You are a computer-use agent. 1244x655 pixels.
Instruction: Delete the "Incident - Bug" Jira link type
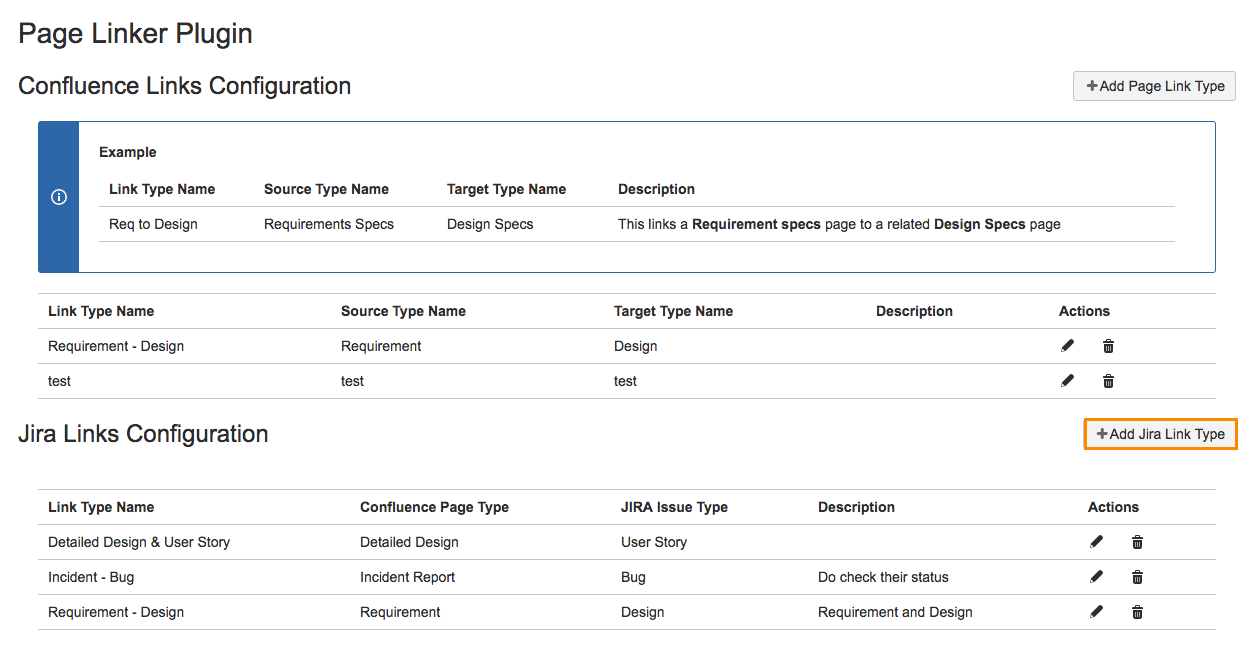[x=1137, y=576]
